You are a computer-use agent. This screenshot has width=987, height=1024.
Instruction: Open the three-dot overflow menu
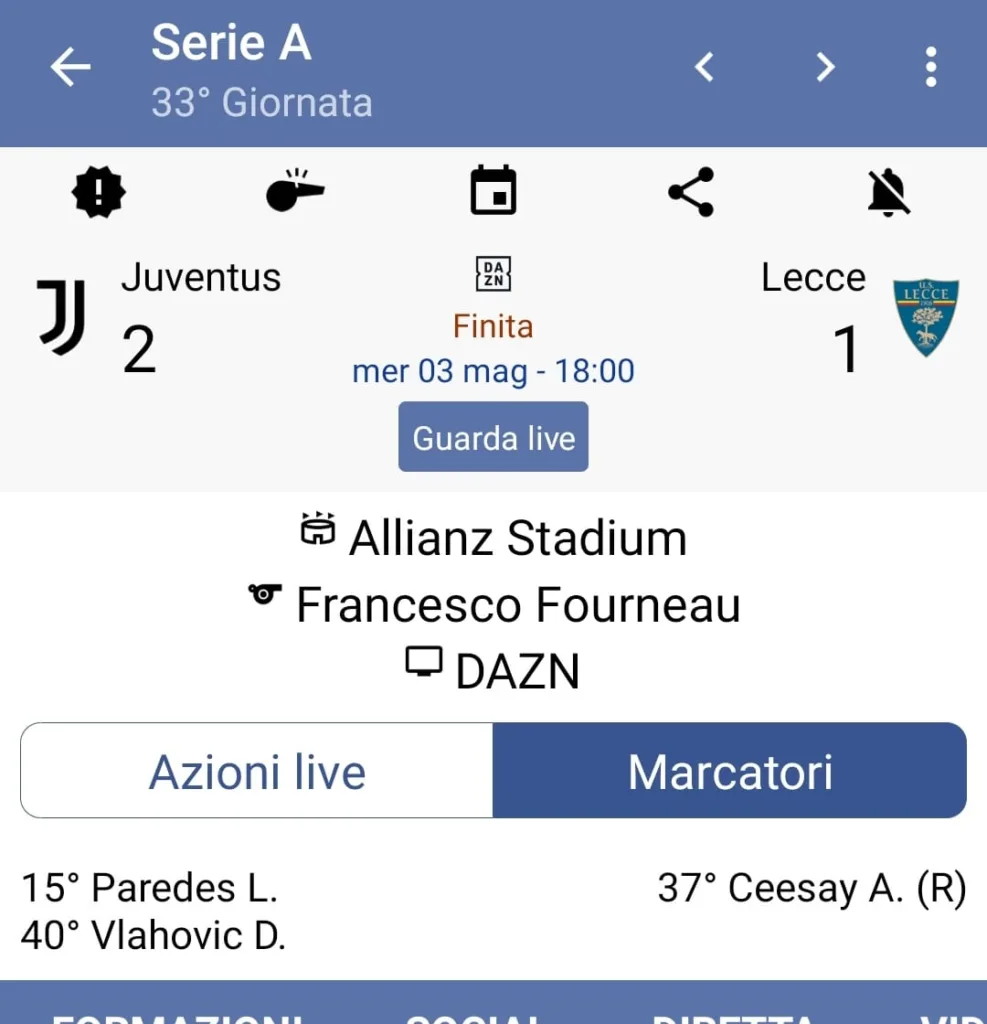coord(931,68)
